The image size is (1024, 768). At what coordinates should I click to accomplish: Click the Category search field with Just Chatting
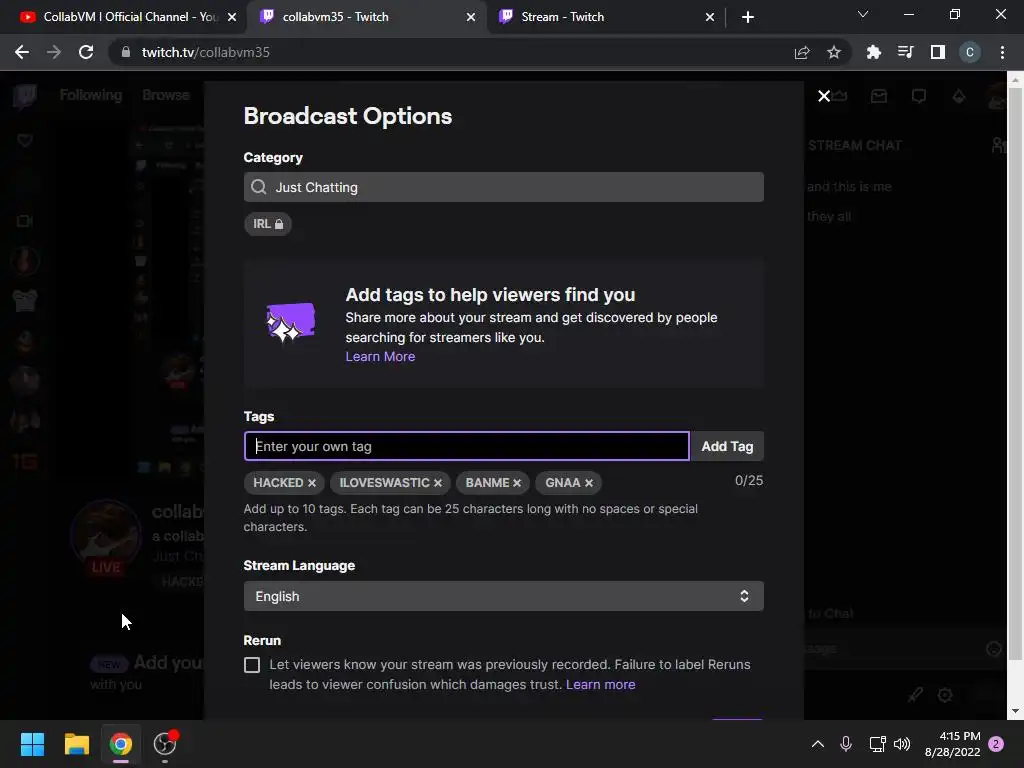504,187
